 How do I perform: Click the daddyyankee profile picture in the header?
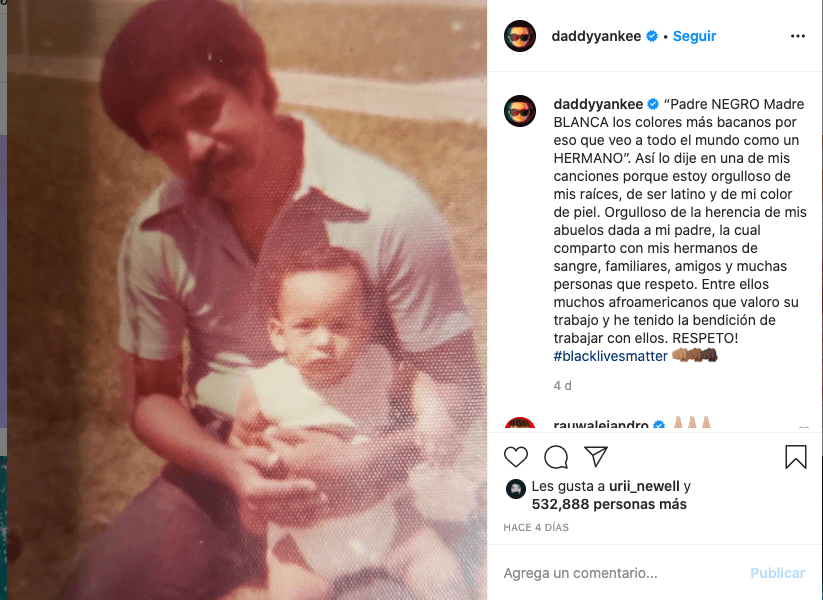point(520,36)
